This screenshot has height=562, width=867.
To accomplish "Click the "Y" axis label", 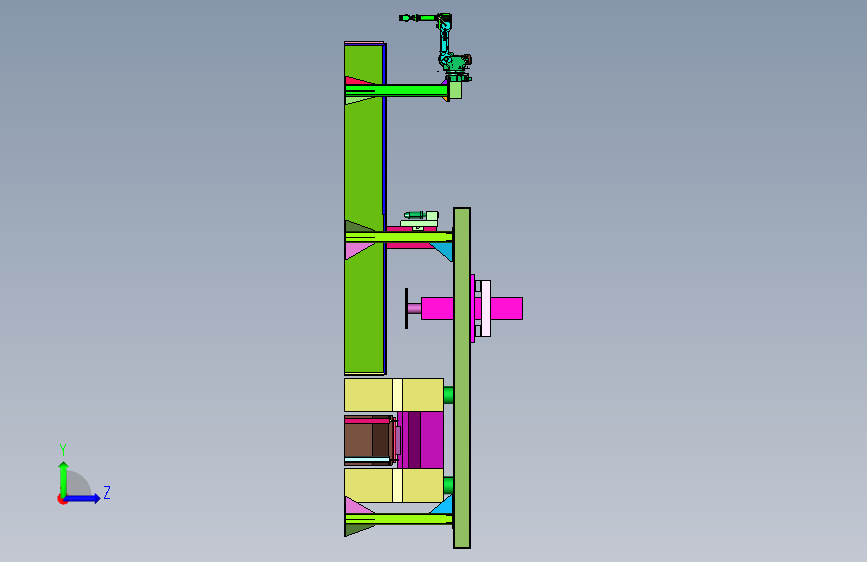I will (x=63, y=450).
